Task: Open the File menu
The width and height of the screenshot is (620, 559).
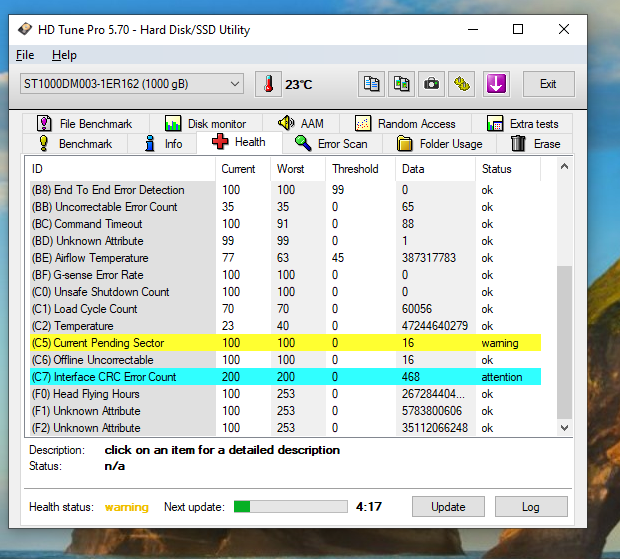Action: [x=25, y=55]
